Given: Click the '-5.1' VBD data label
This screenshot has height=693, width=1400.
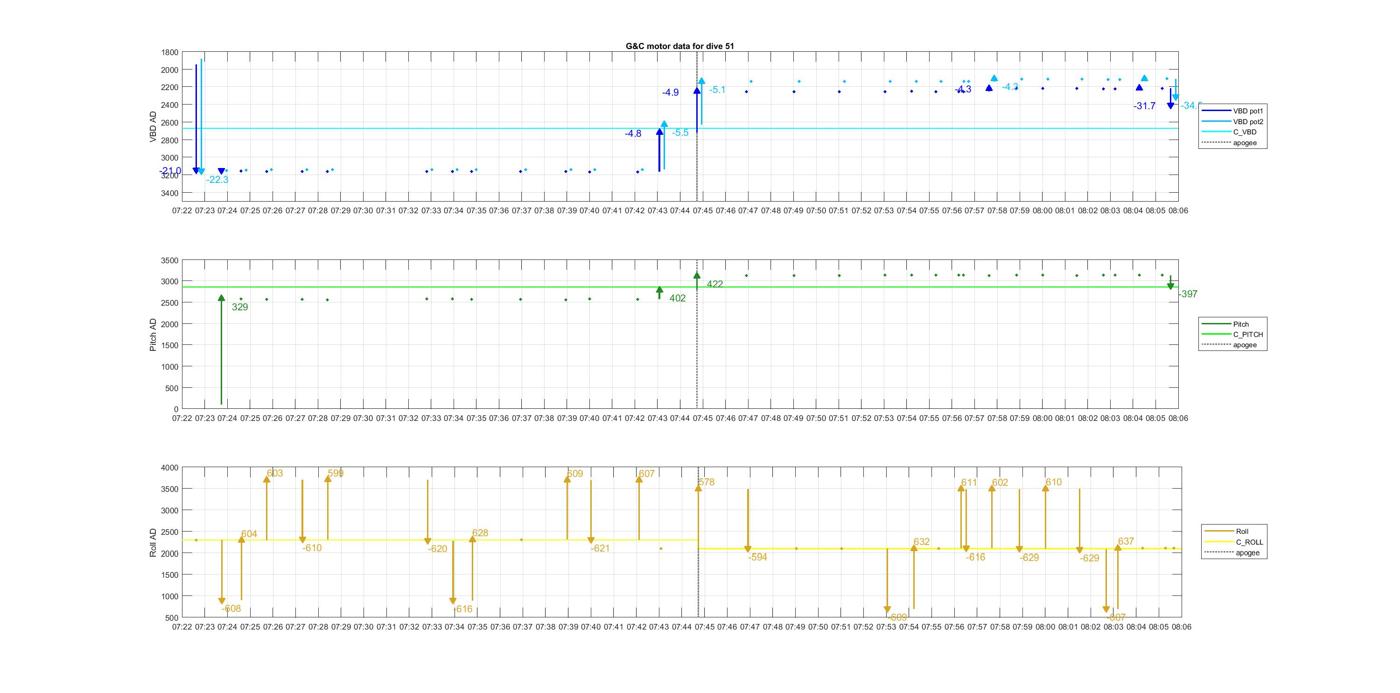Looking at the screenshot, I should point(717,90).
